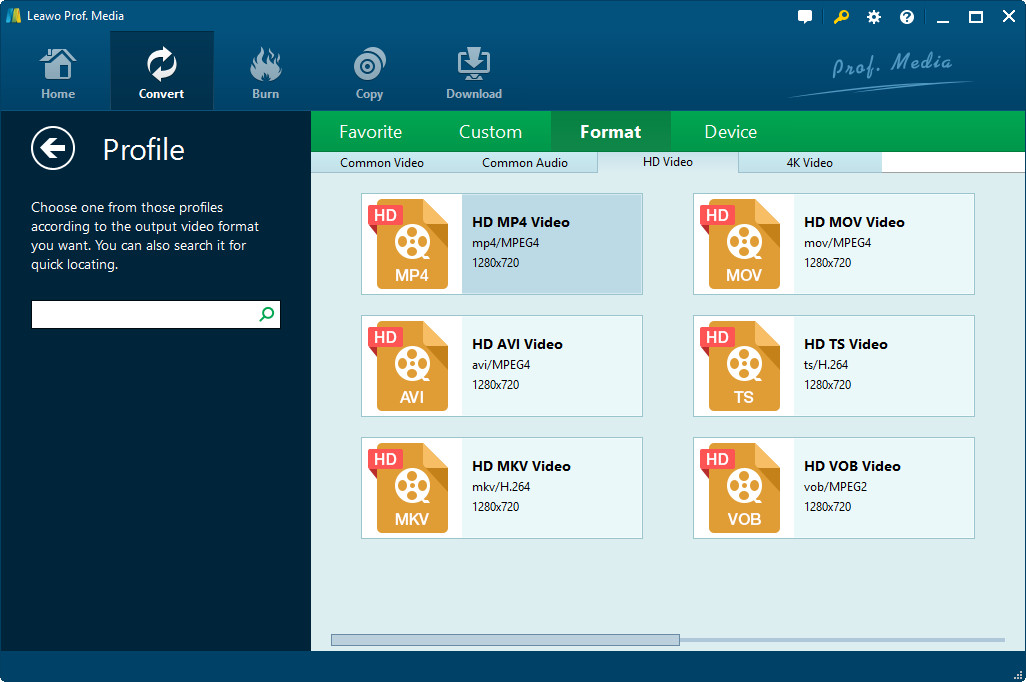
Task: Open the Copy module
Action: click(x=369, y=73)
